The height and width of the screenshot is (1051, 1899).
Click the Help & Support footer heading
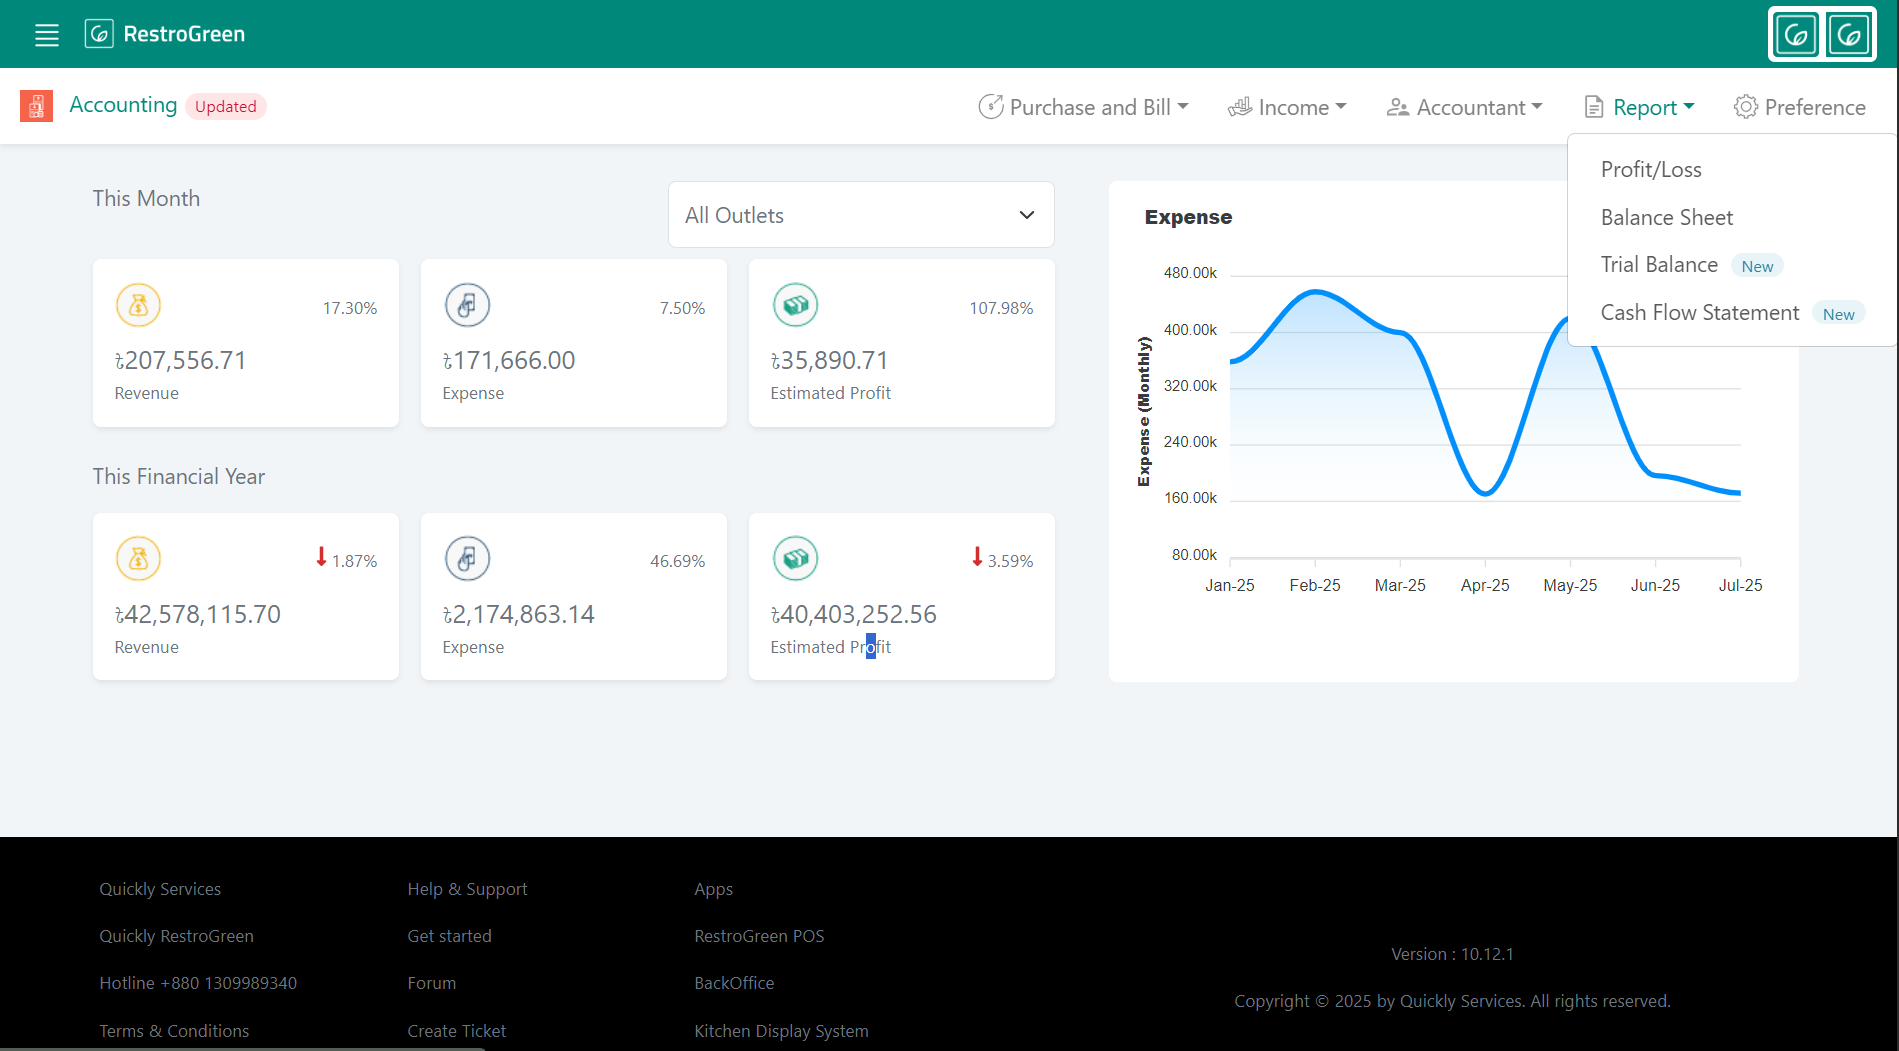[467, 889]
